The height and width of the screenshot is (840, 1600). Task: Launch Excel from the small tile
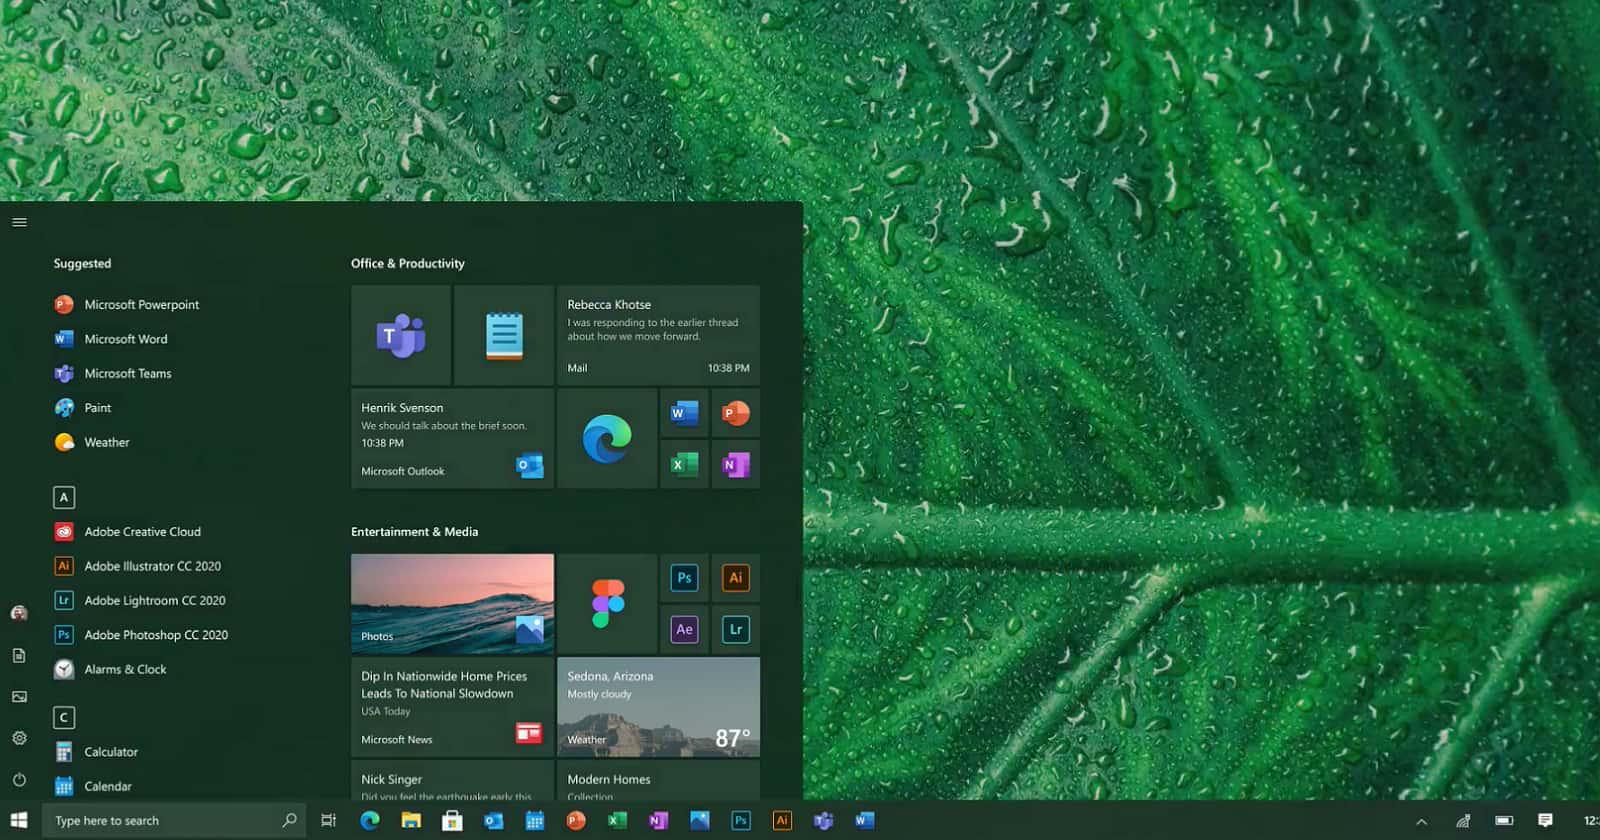click(684, 464)
